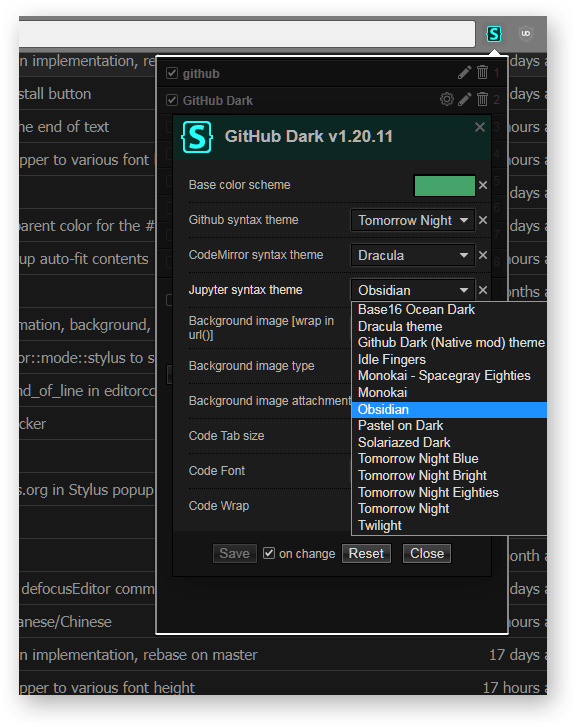Click 'Code Font' label
The image size is (576, 727).
coord(217,471)
